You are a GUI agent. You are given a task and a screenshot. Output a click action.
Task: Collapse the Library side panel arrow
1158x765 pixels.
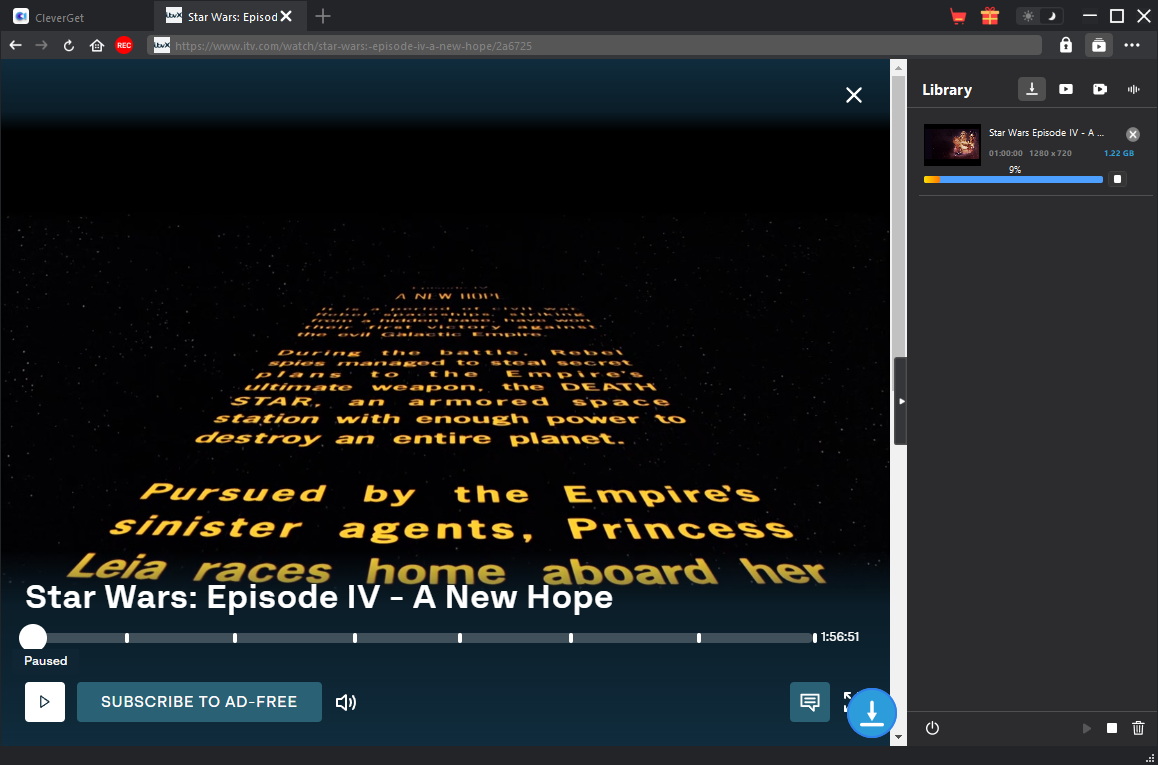pyautogui.click(x=901, y=401)
